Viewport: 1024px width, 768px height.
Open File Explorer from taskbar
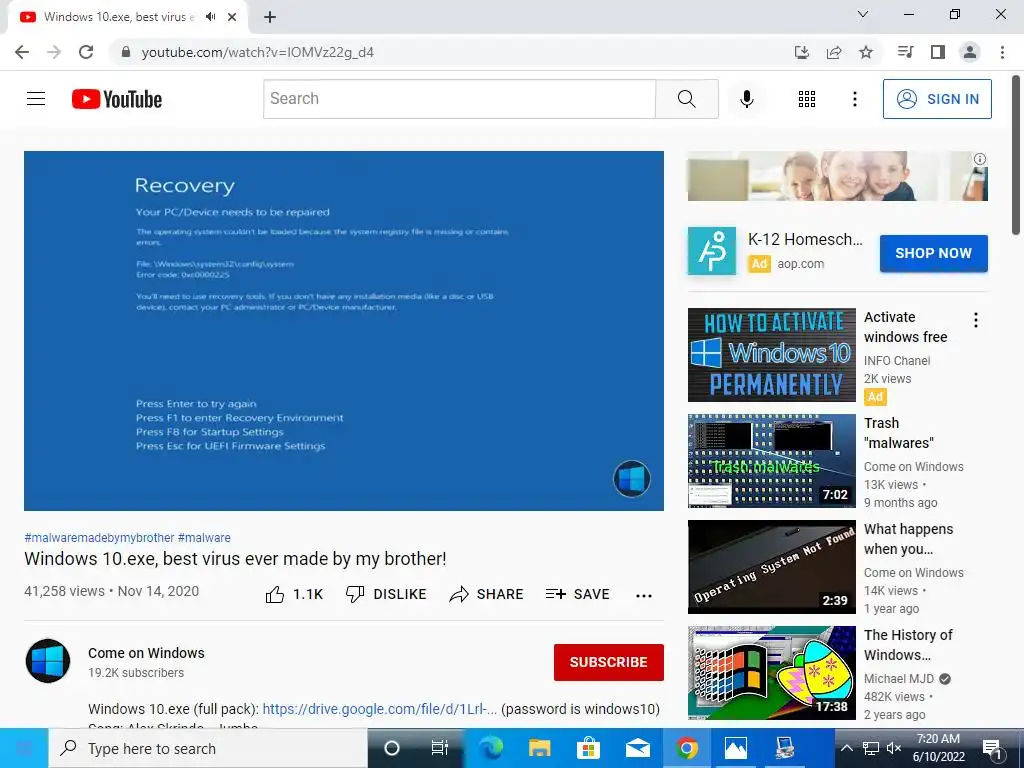pos(539,748)
